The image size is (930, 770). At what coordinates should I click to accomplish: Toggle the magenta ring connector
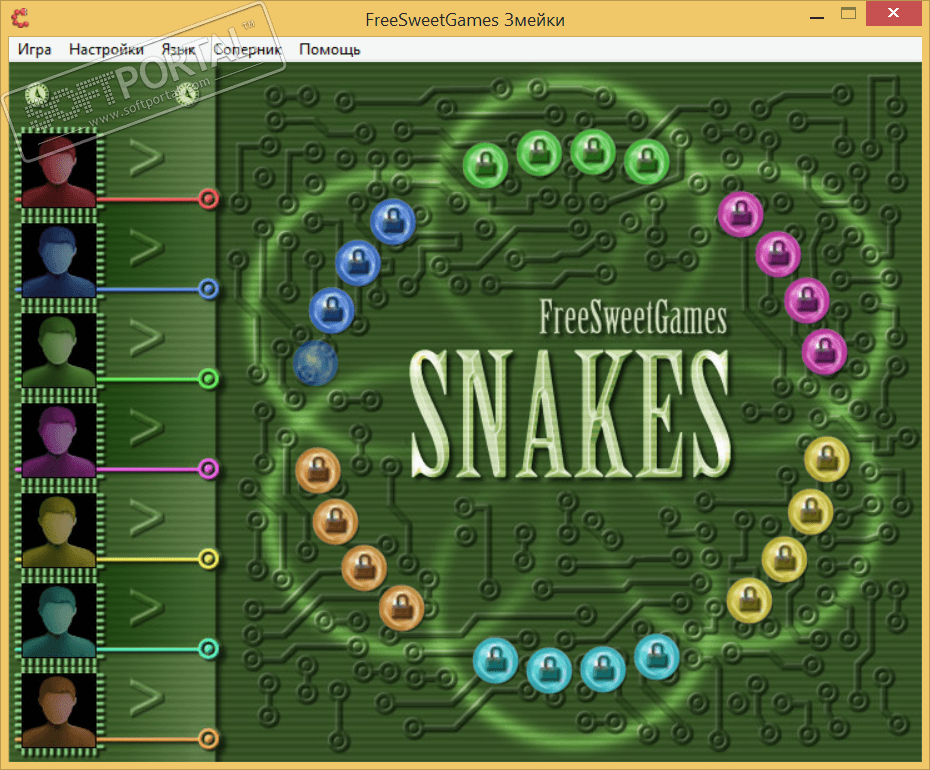[x=208, y=469]
